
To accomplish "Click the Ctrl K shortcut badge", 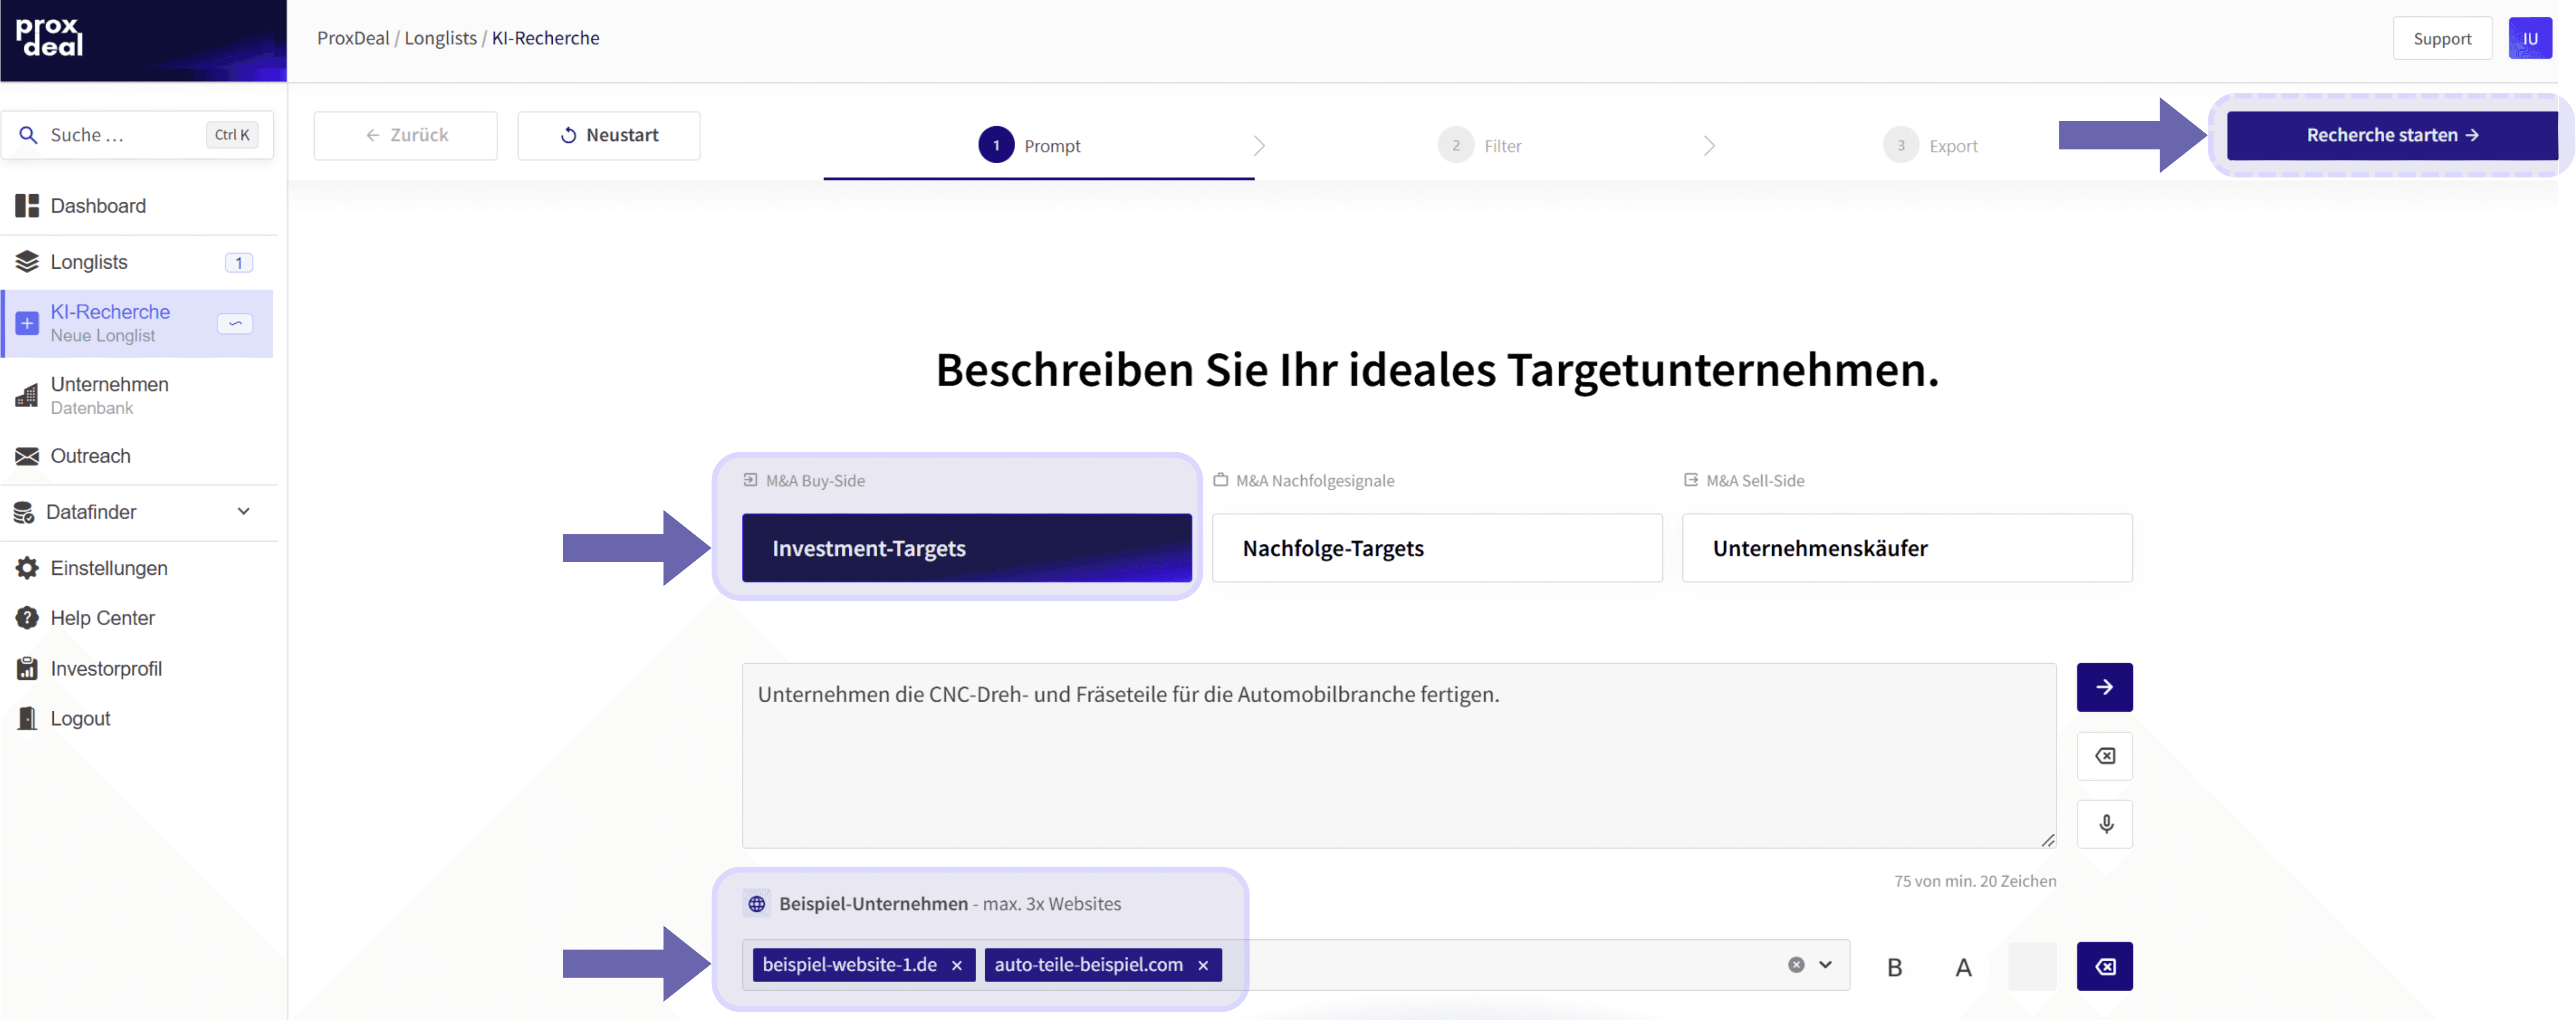I will click(x=232, y=135).
